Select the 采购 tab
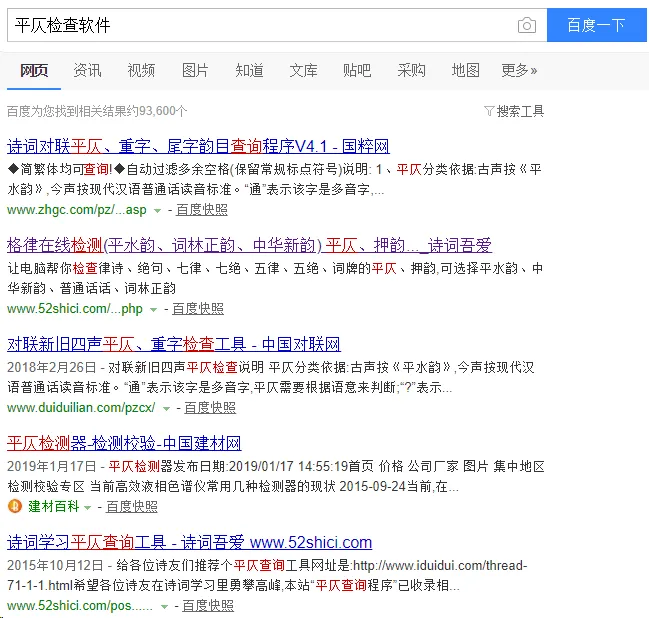 coord(411,70)
